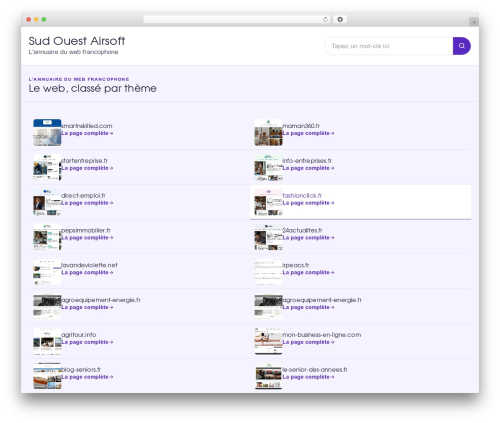This screenshot has width=500, height=423.
Task: Open the browser download indicator icon
Action: pyautogui.click(x=340, y=20)
